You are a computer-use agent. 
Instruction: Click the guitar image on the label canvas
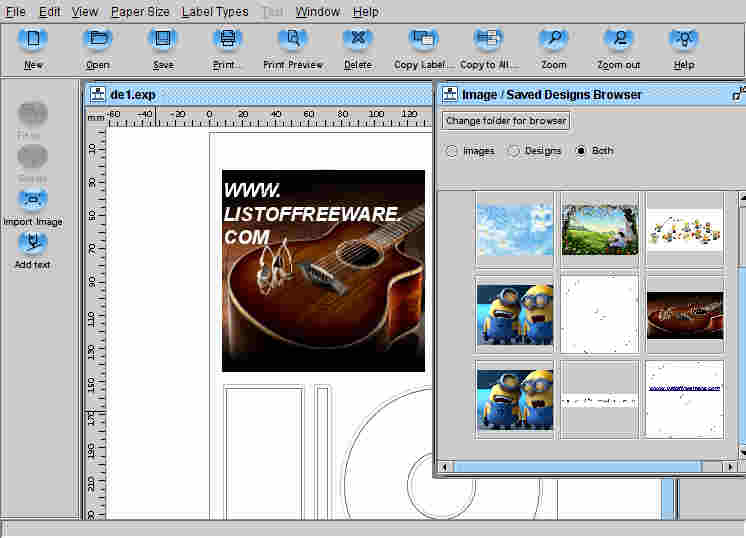pyautogui.click(x=324, y=271)
